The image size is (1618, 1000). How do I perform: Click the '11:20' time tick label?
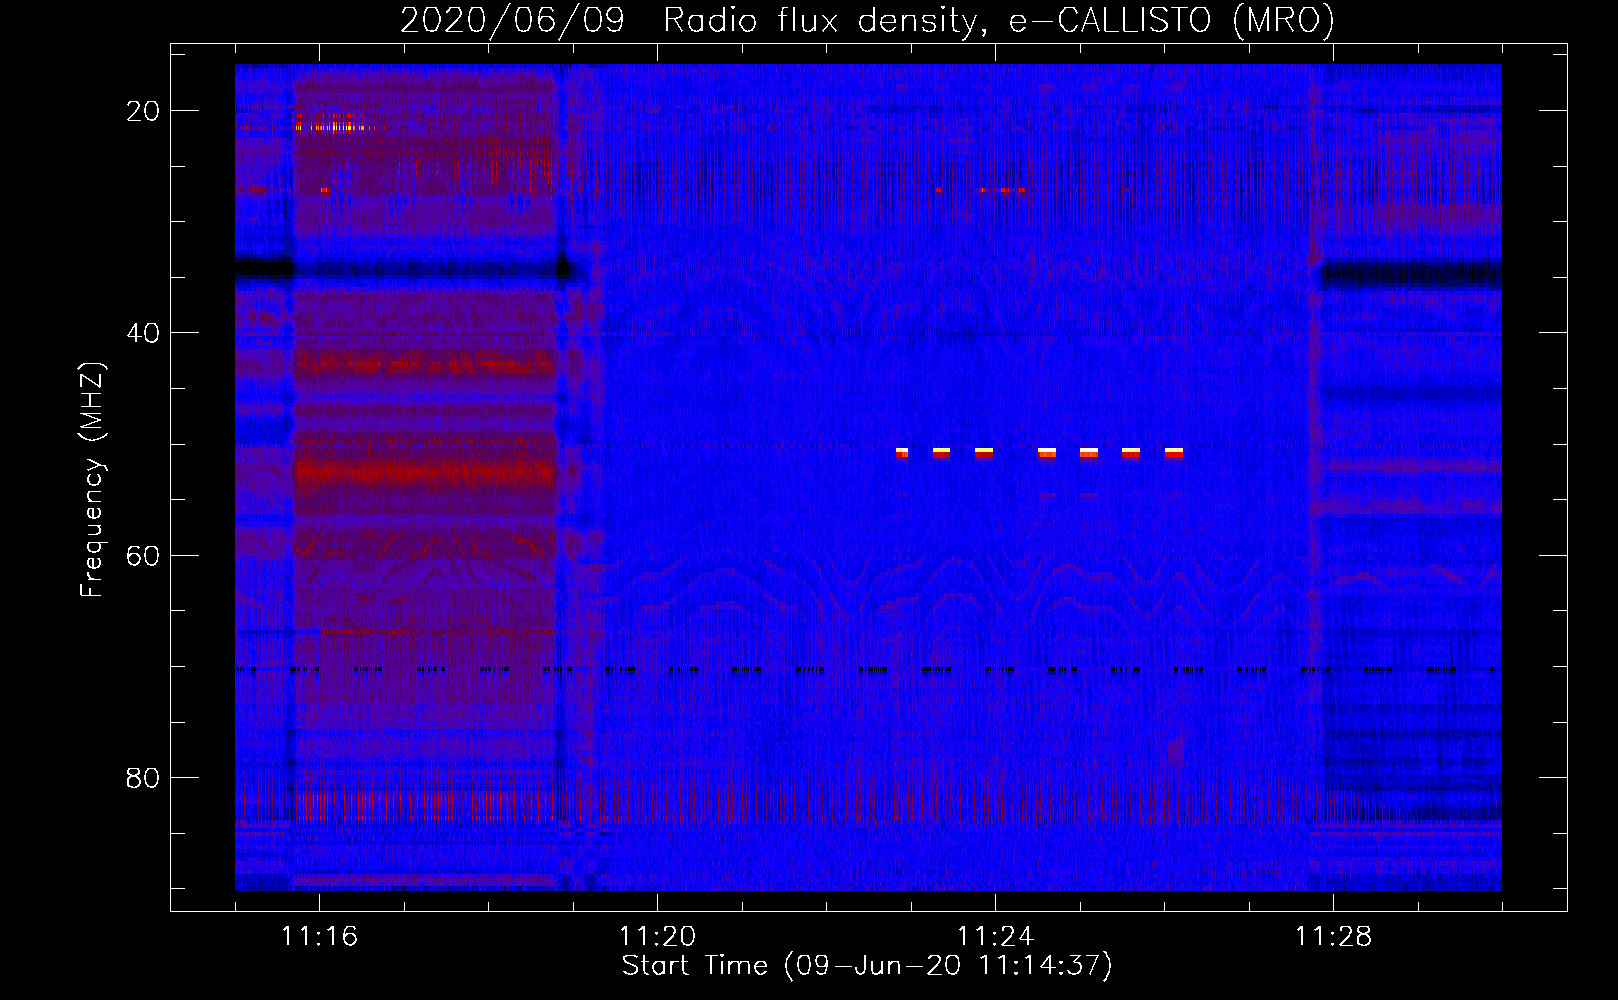657,937
